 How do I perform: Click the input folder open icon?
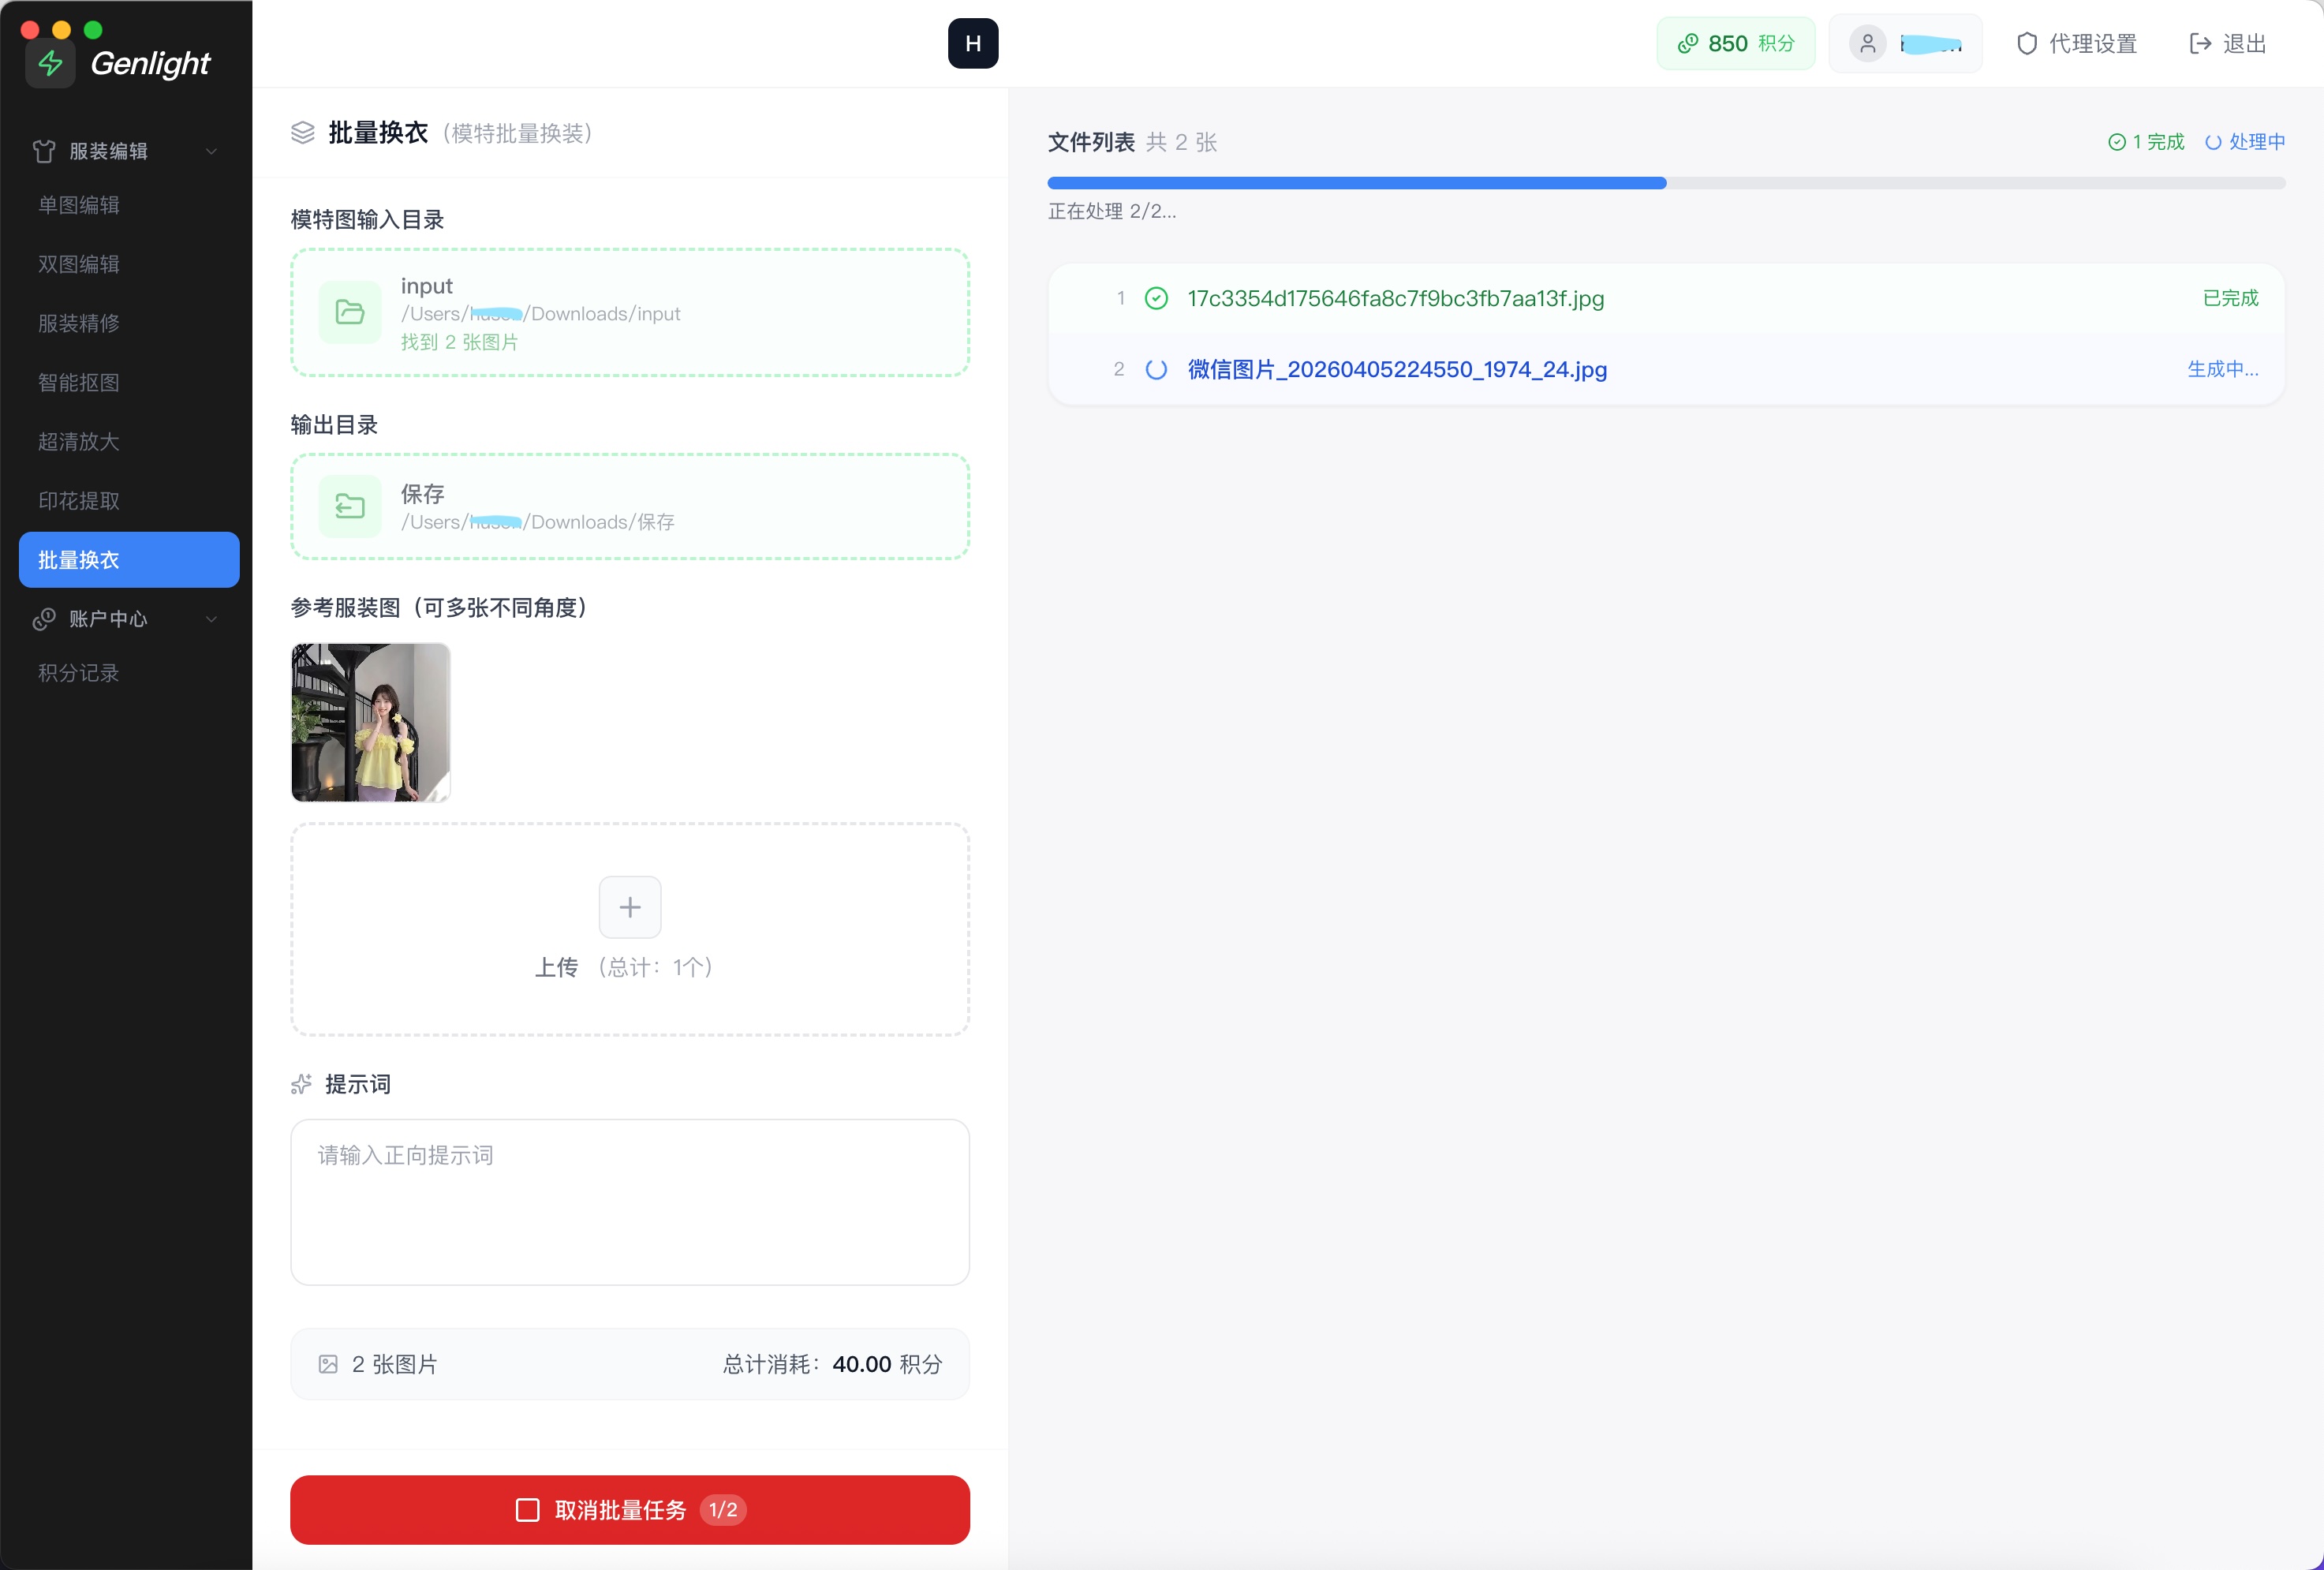[350, 313]
